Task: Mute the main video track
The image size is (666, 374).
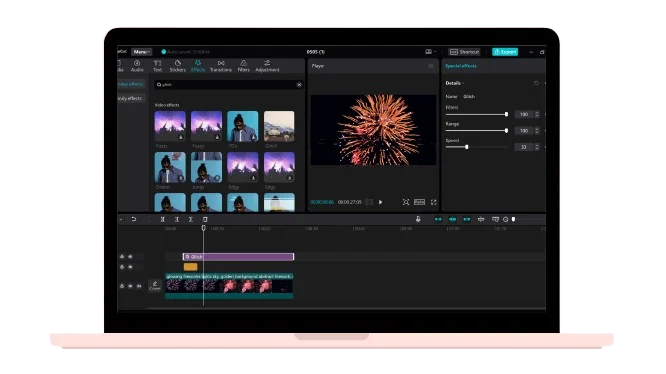Action: (x=139, y=286)
